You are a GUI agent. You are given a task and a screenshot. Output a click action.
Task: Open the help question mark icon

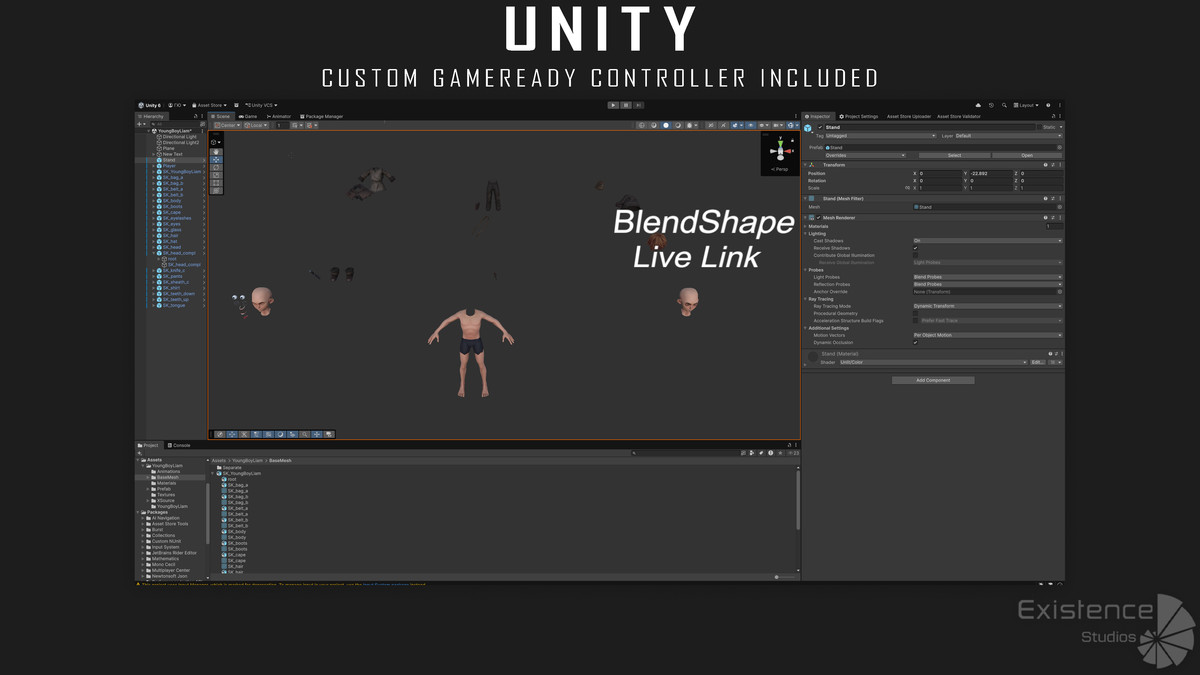point(1048,105)
